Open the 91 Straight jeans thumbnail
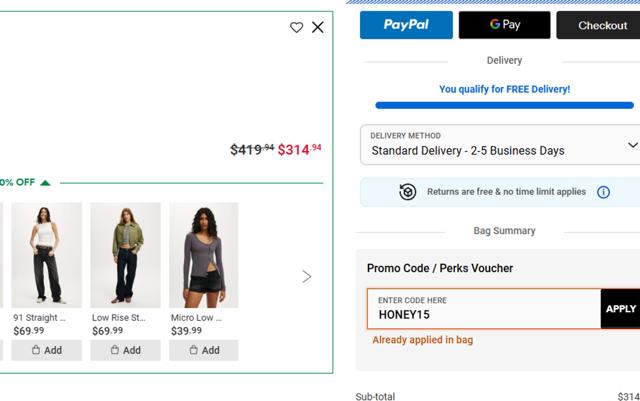This screenshot has width=640, height=401. (46, 255)
